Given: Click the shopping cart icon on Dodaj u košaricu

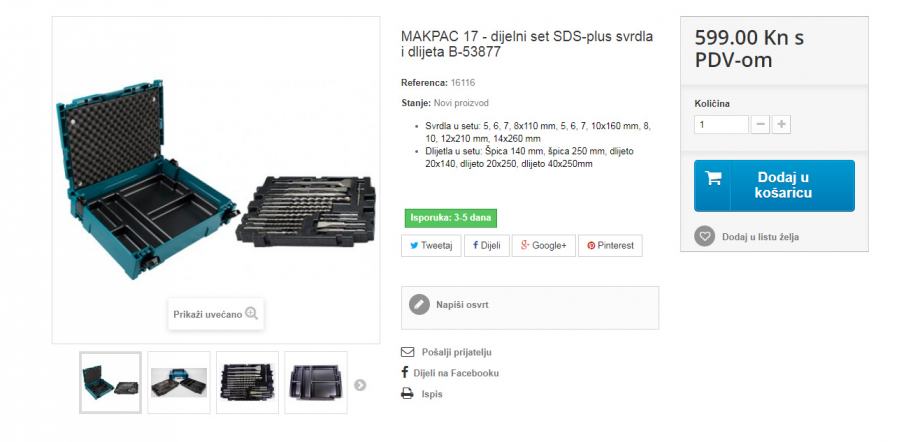Looking at the screenshot, I should [x=713, y=178].
